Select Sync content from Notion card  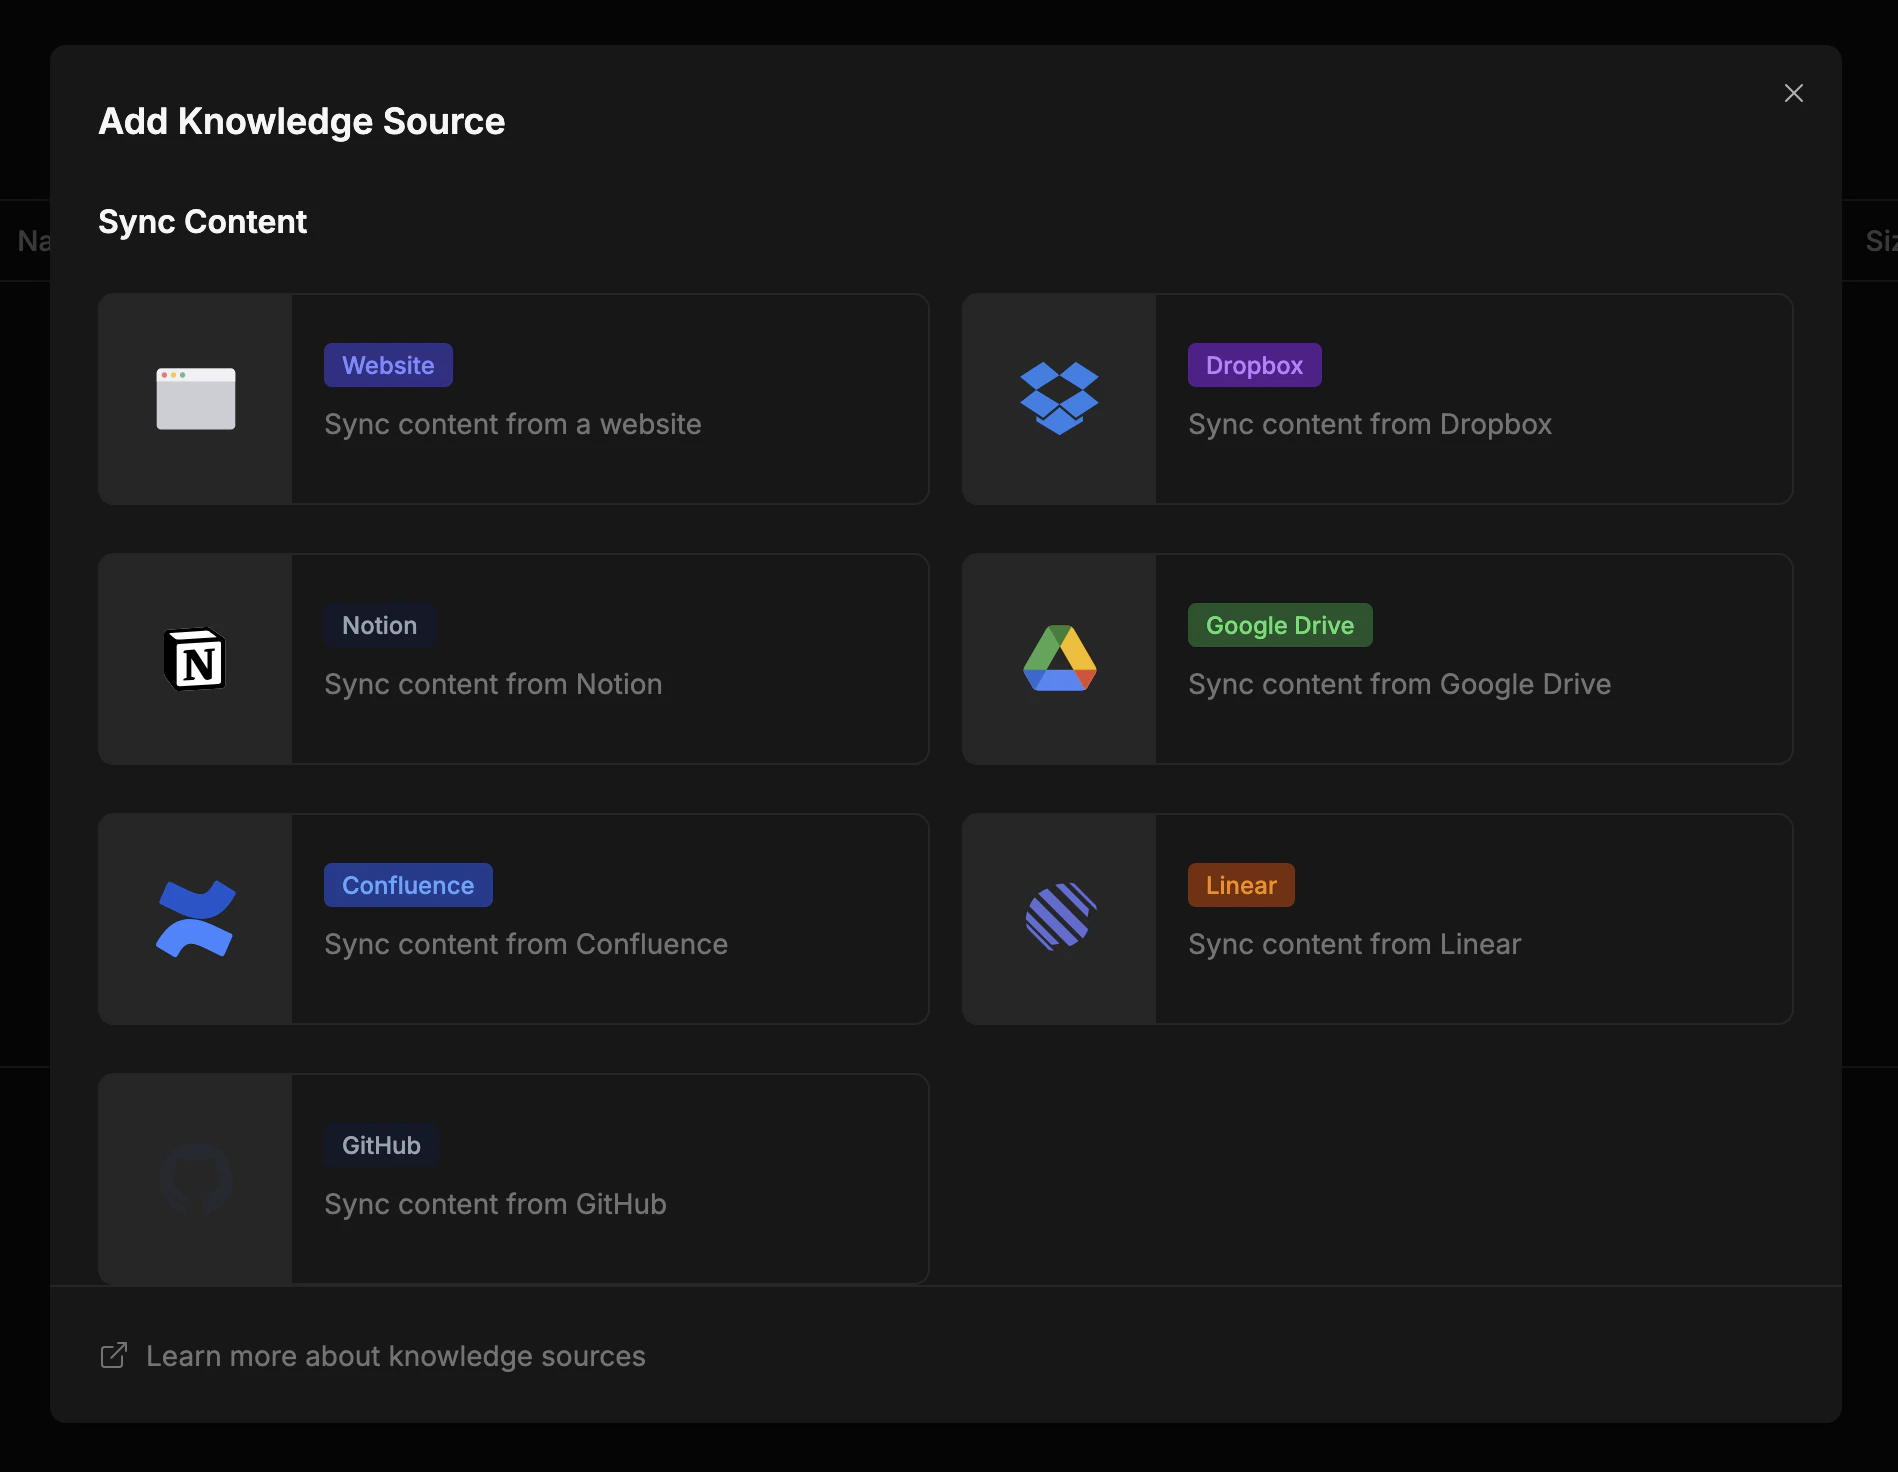click(610, 659)
